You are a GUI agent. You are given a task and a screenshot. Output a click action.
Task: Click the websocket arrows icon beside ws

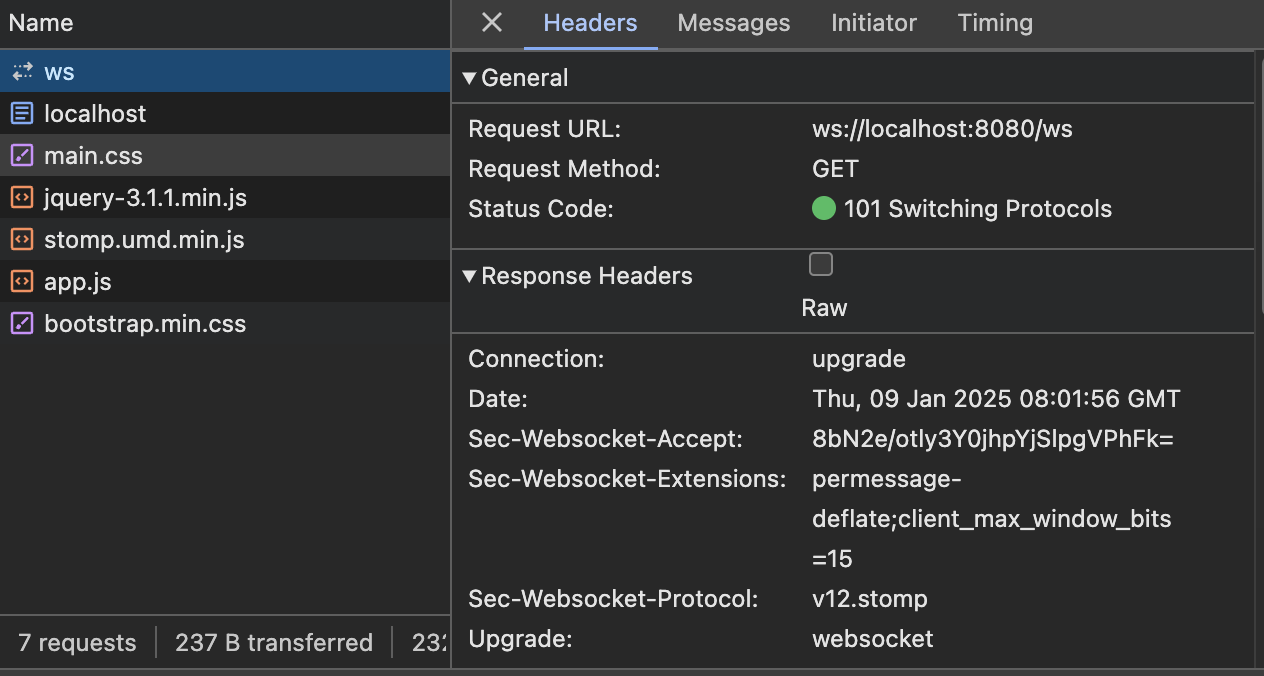point(21,71)
